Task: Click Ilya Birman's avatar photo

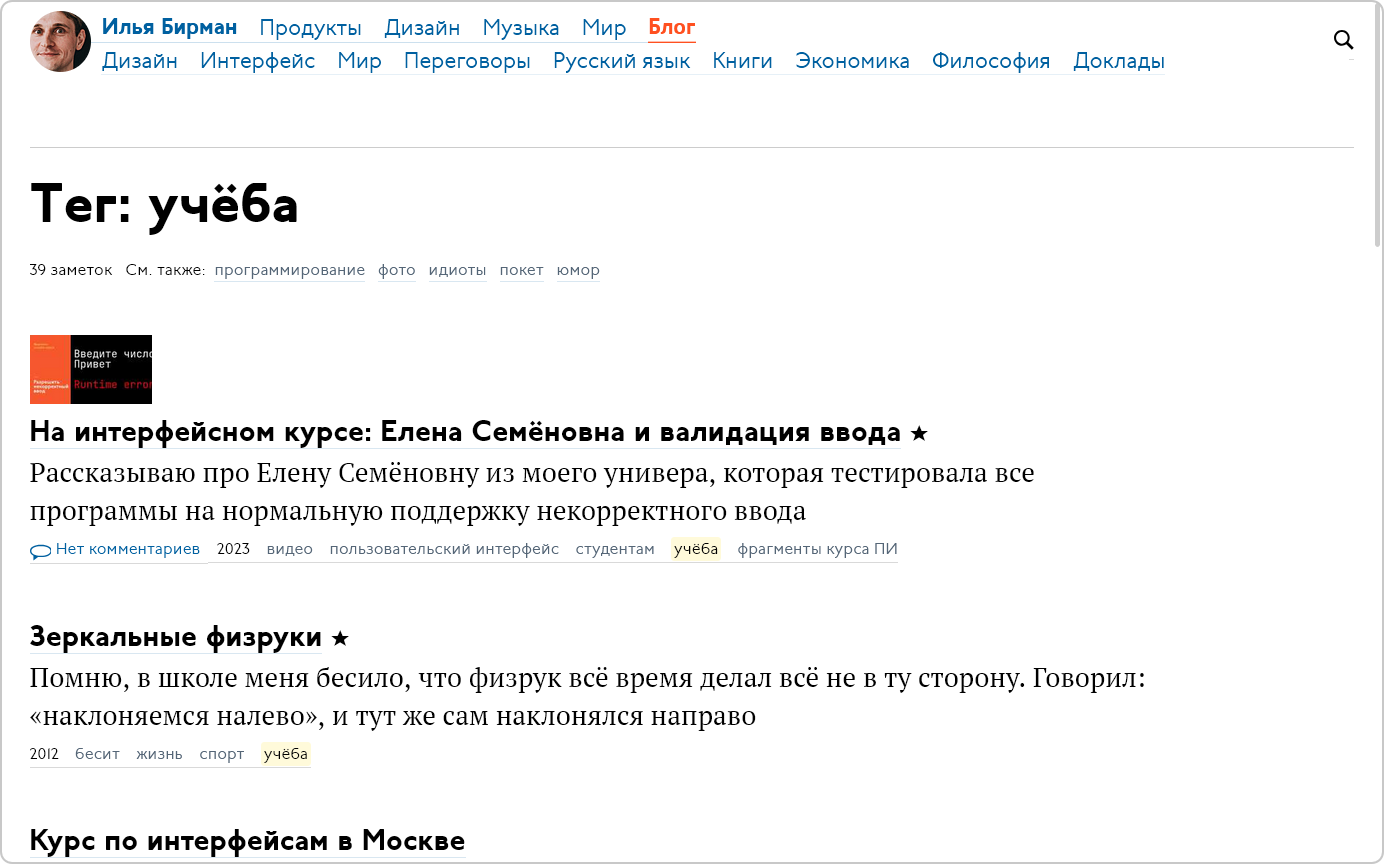Action: [61, 42]
